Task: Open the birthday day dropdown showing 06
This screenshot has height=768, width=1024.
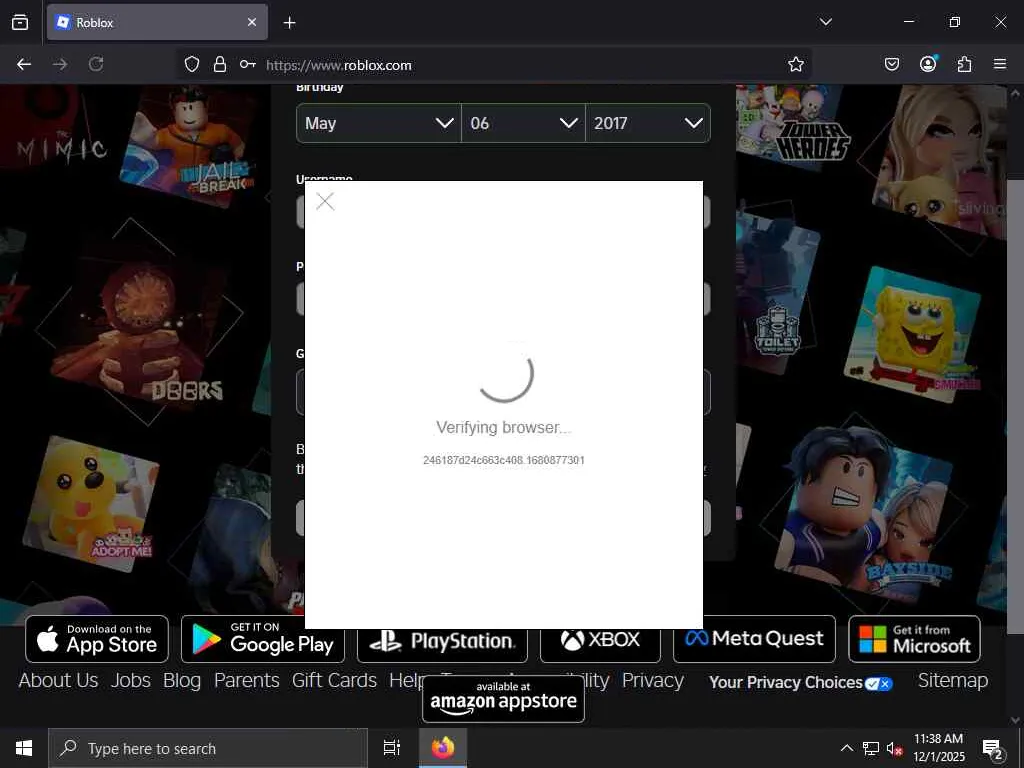Action: pos(523,123)
